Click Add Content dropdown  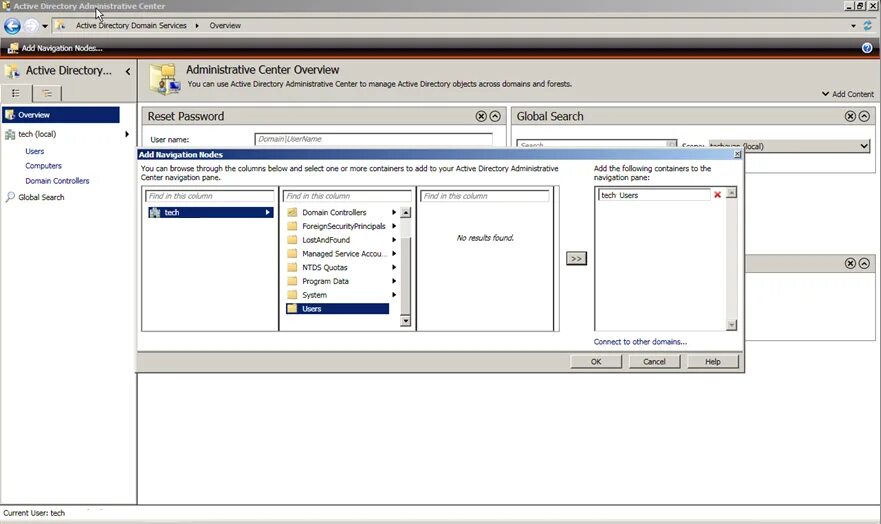click(x=848, y=94)
